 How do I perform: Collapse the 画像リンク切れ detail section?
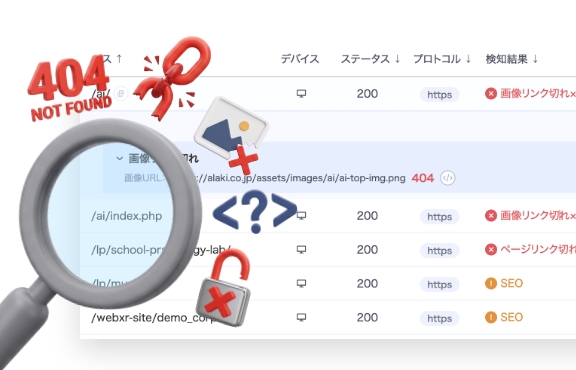pos(119,158)
